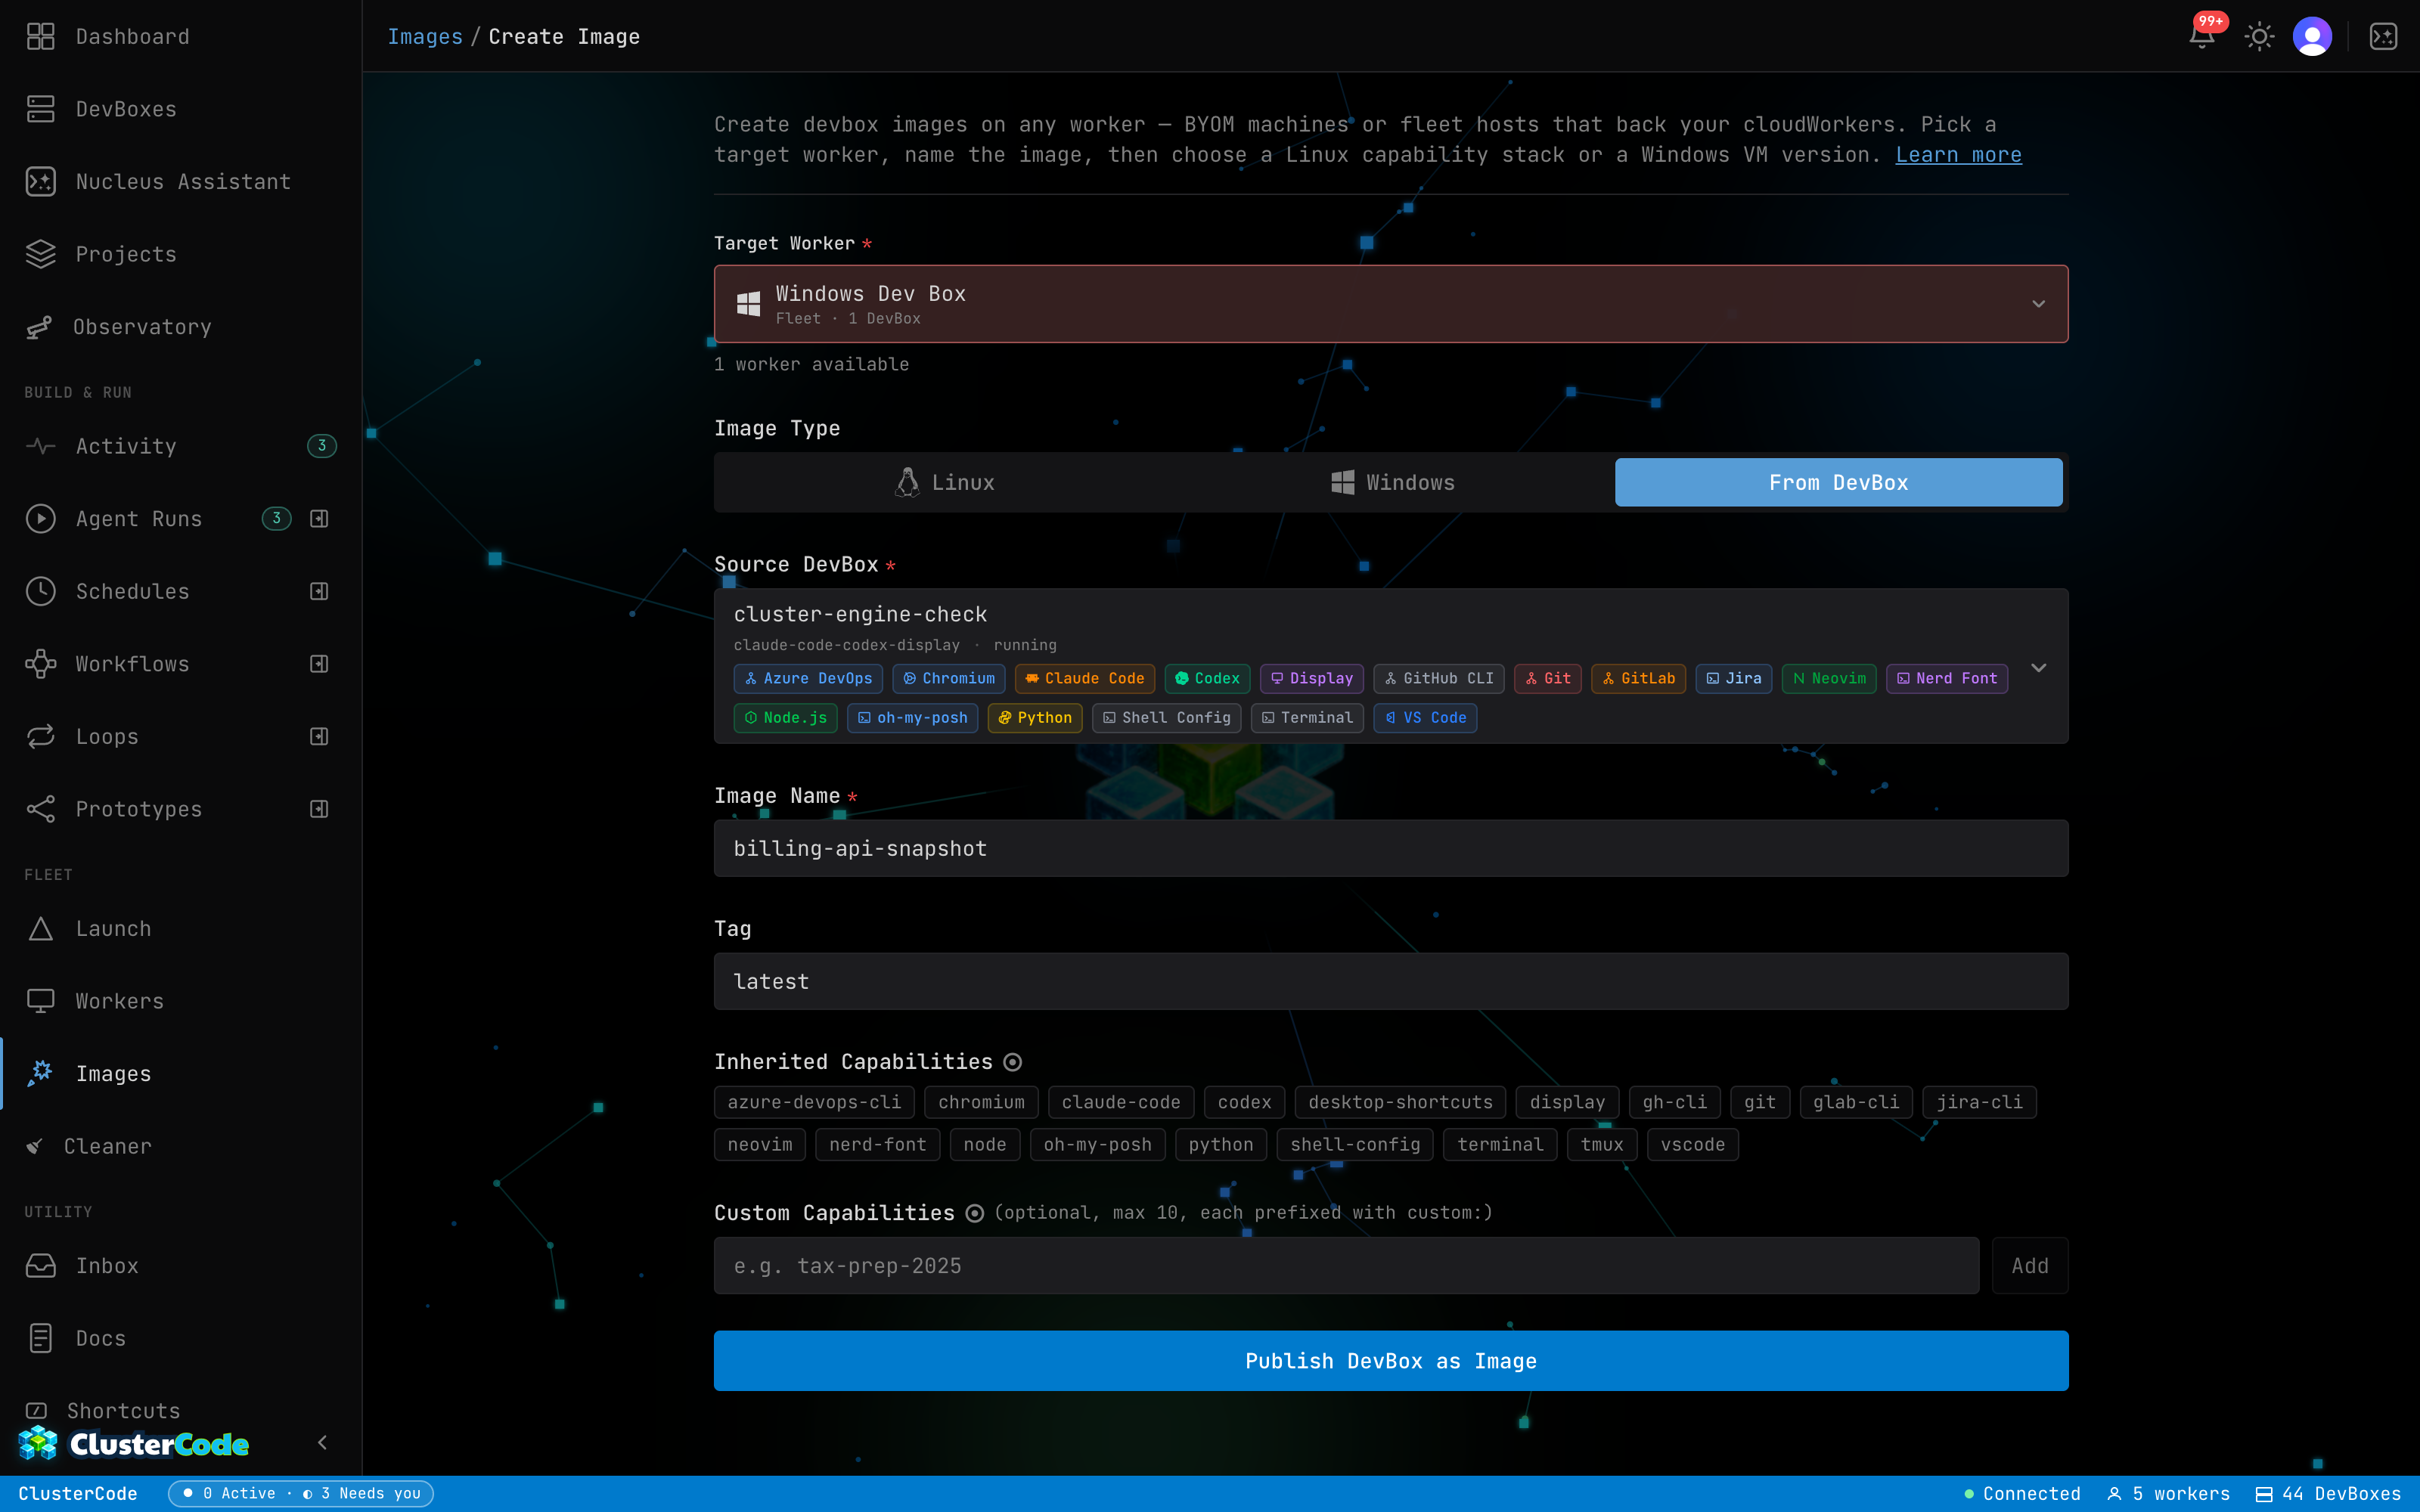The width and height of the screenshot is (2420, 1512).
Task: Click the Agent Runs play icon
Action: (40, 518)
